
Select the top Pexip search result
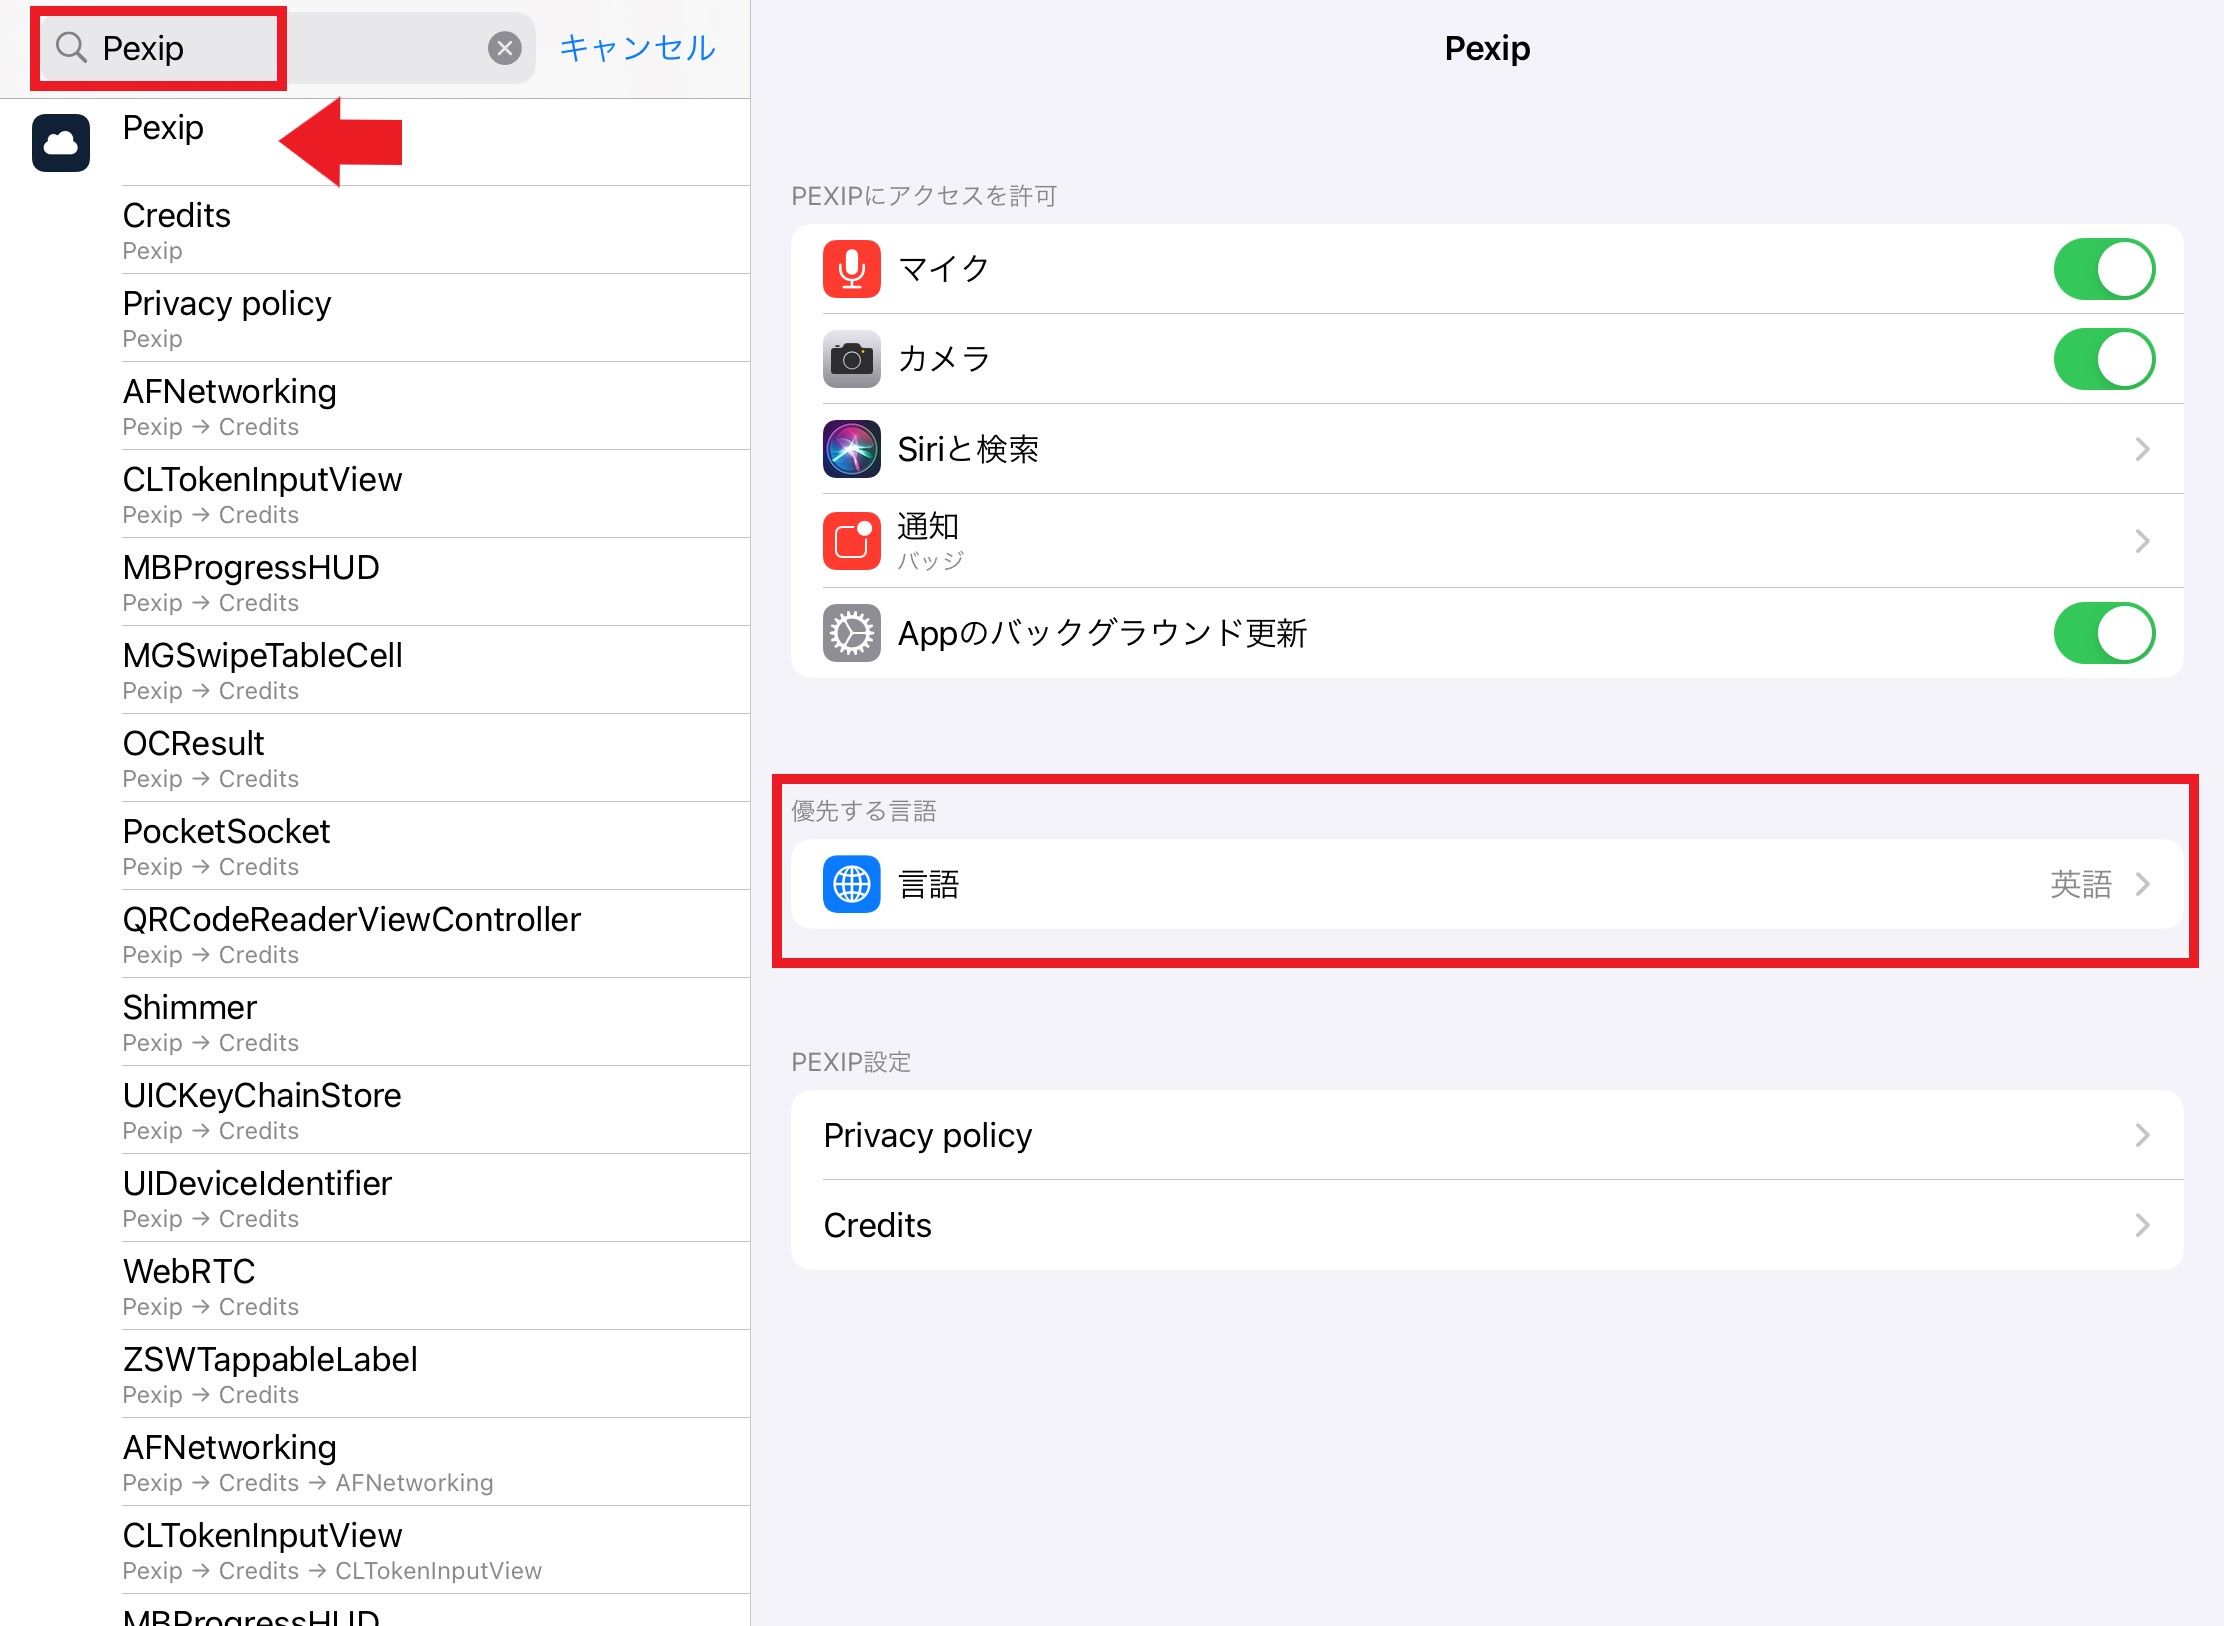pyautogui.click(x=375, y=142)
